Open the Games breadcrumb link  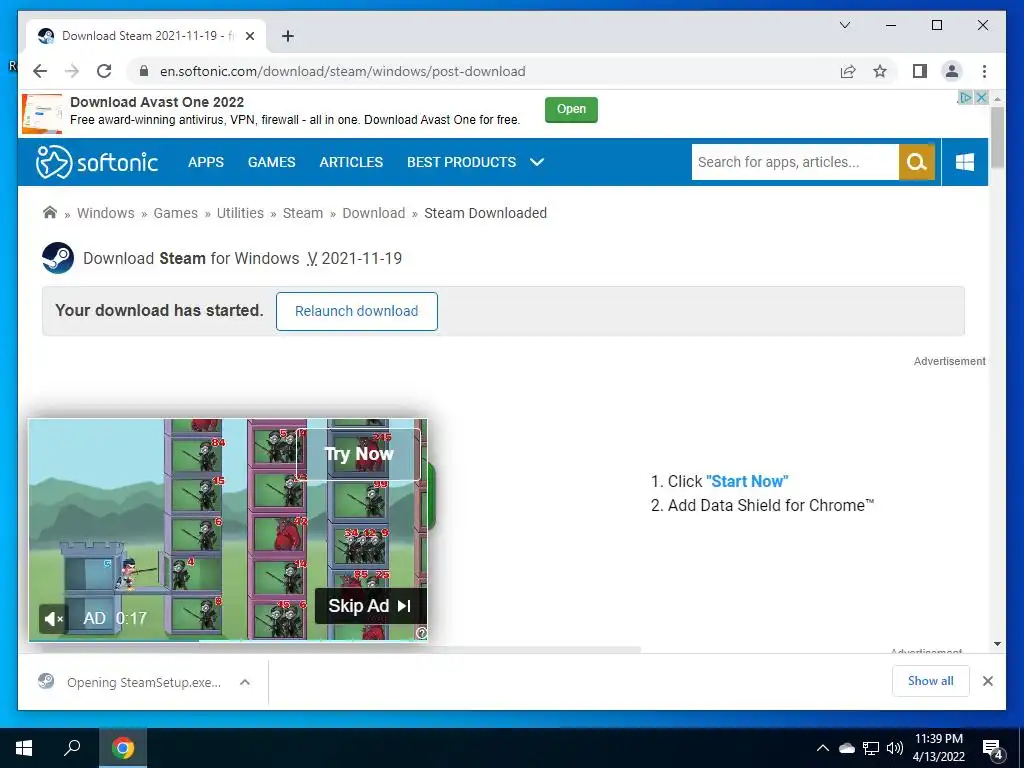pos(176,213)
